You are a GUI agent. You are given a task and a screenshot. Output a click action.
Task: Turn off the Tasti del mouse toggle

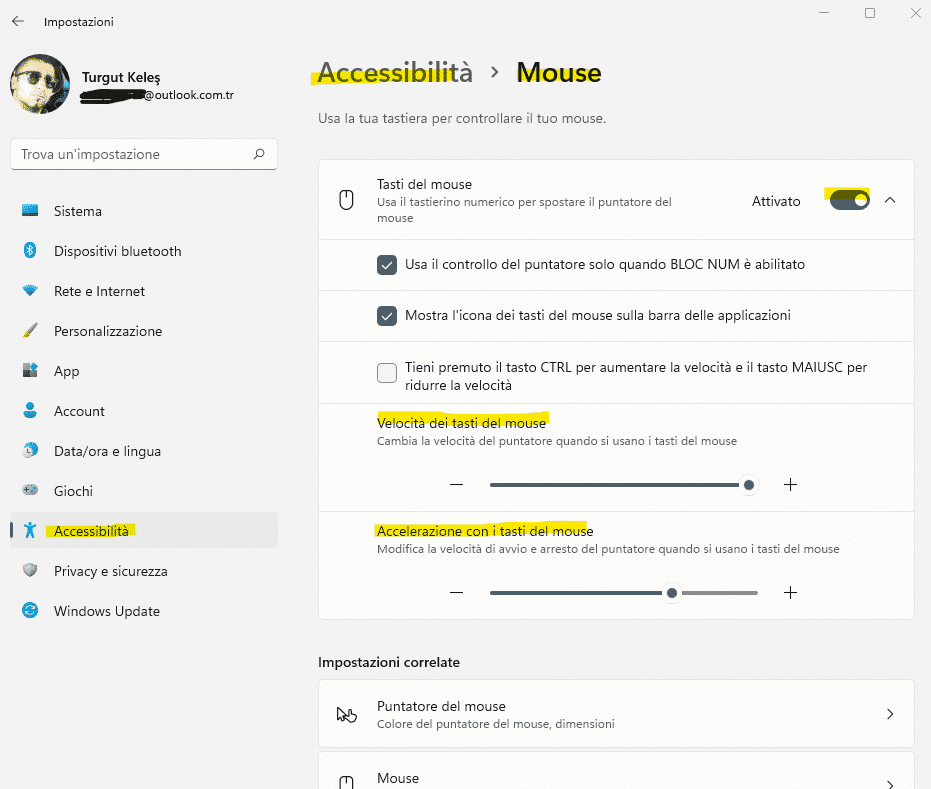click(849, 200)
